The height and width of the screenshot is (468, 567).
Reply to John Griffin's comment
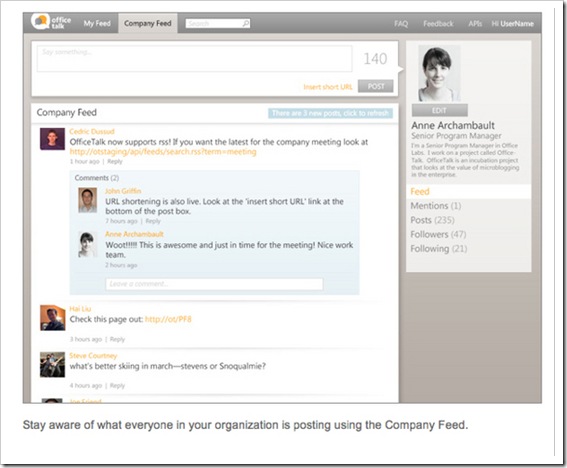[x=153, y=221]
